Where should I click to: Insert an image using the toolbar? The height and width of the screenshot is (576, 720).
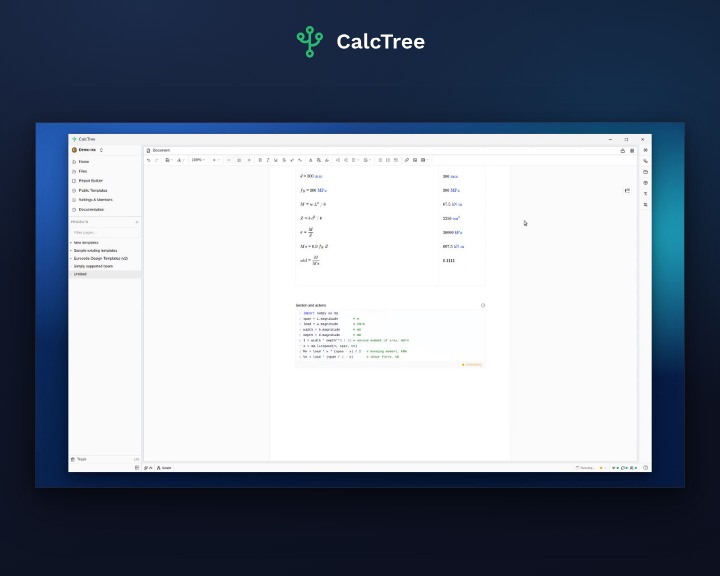pyautogui.click(x=415, y=160)
